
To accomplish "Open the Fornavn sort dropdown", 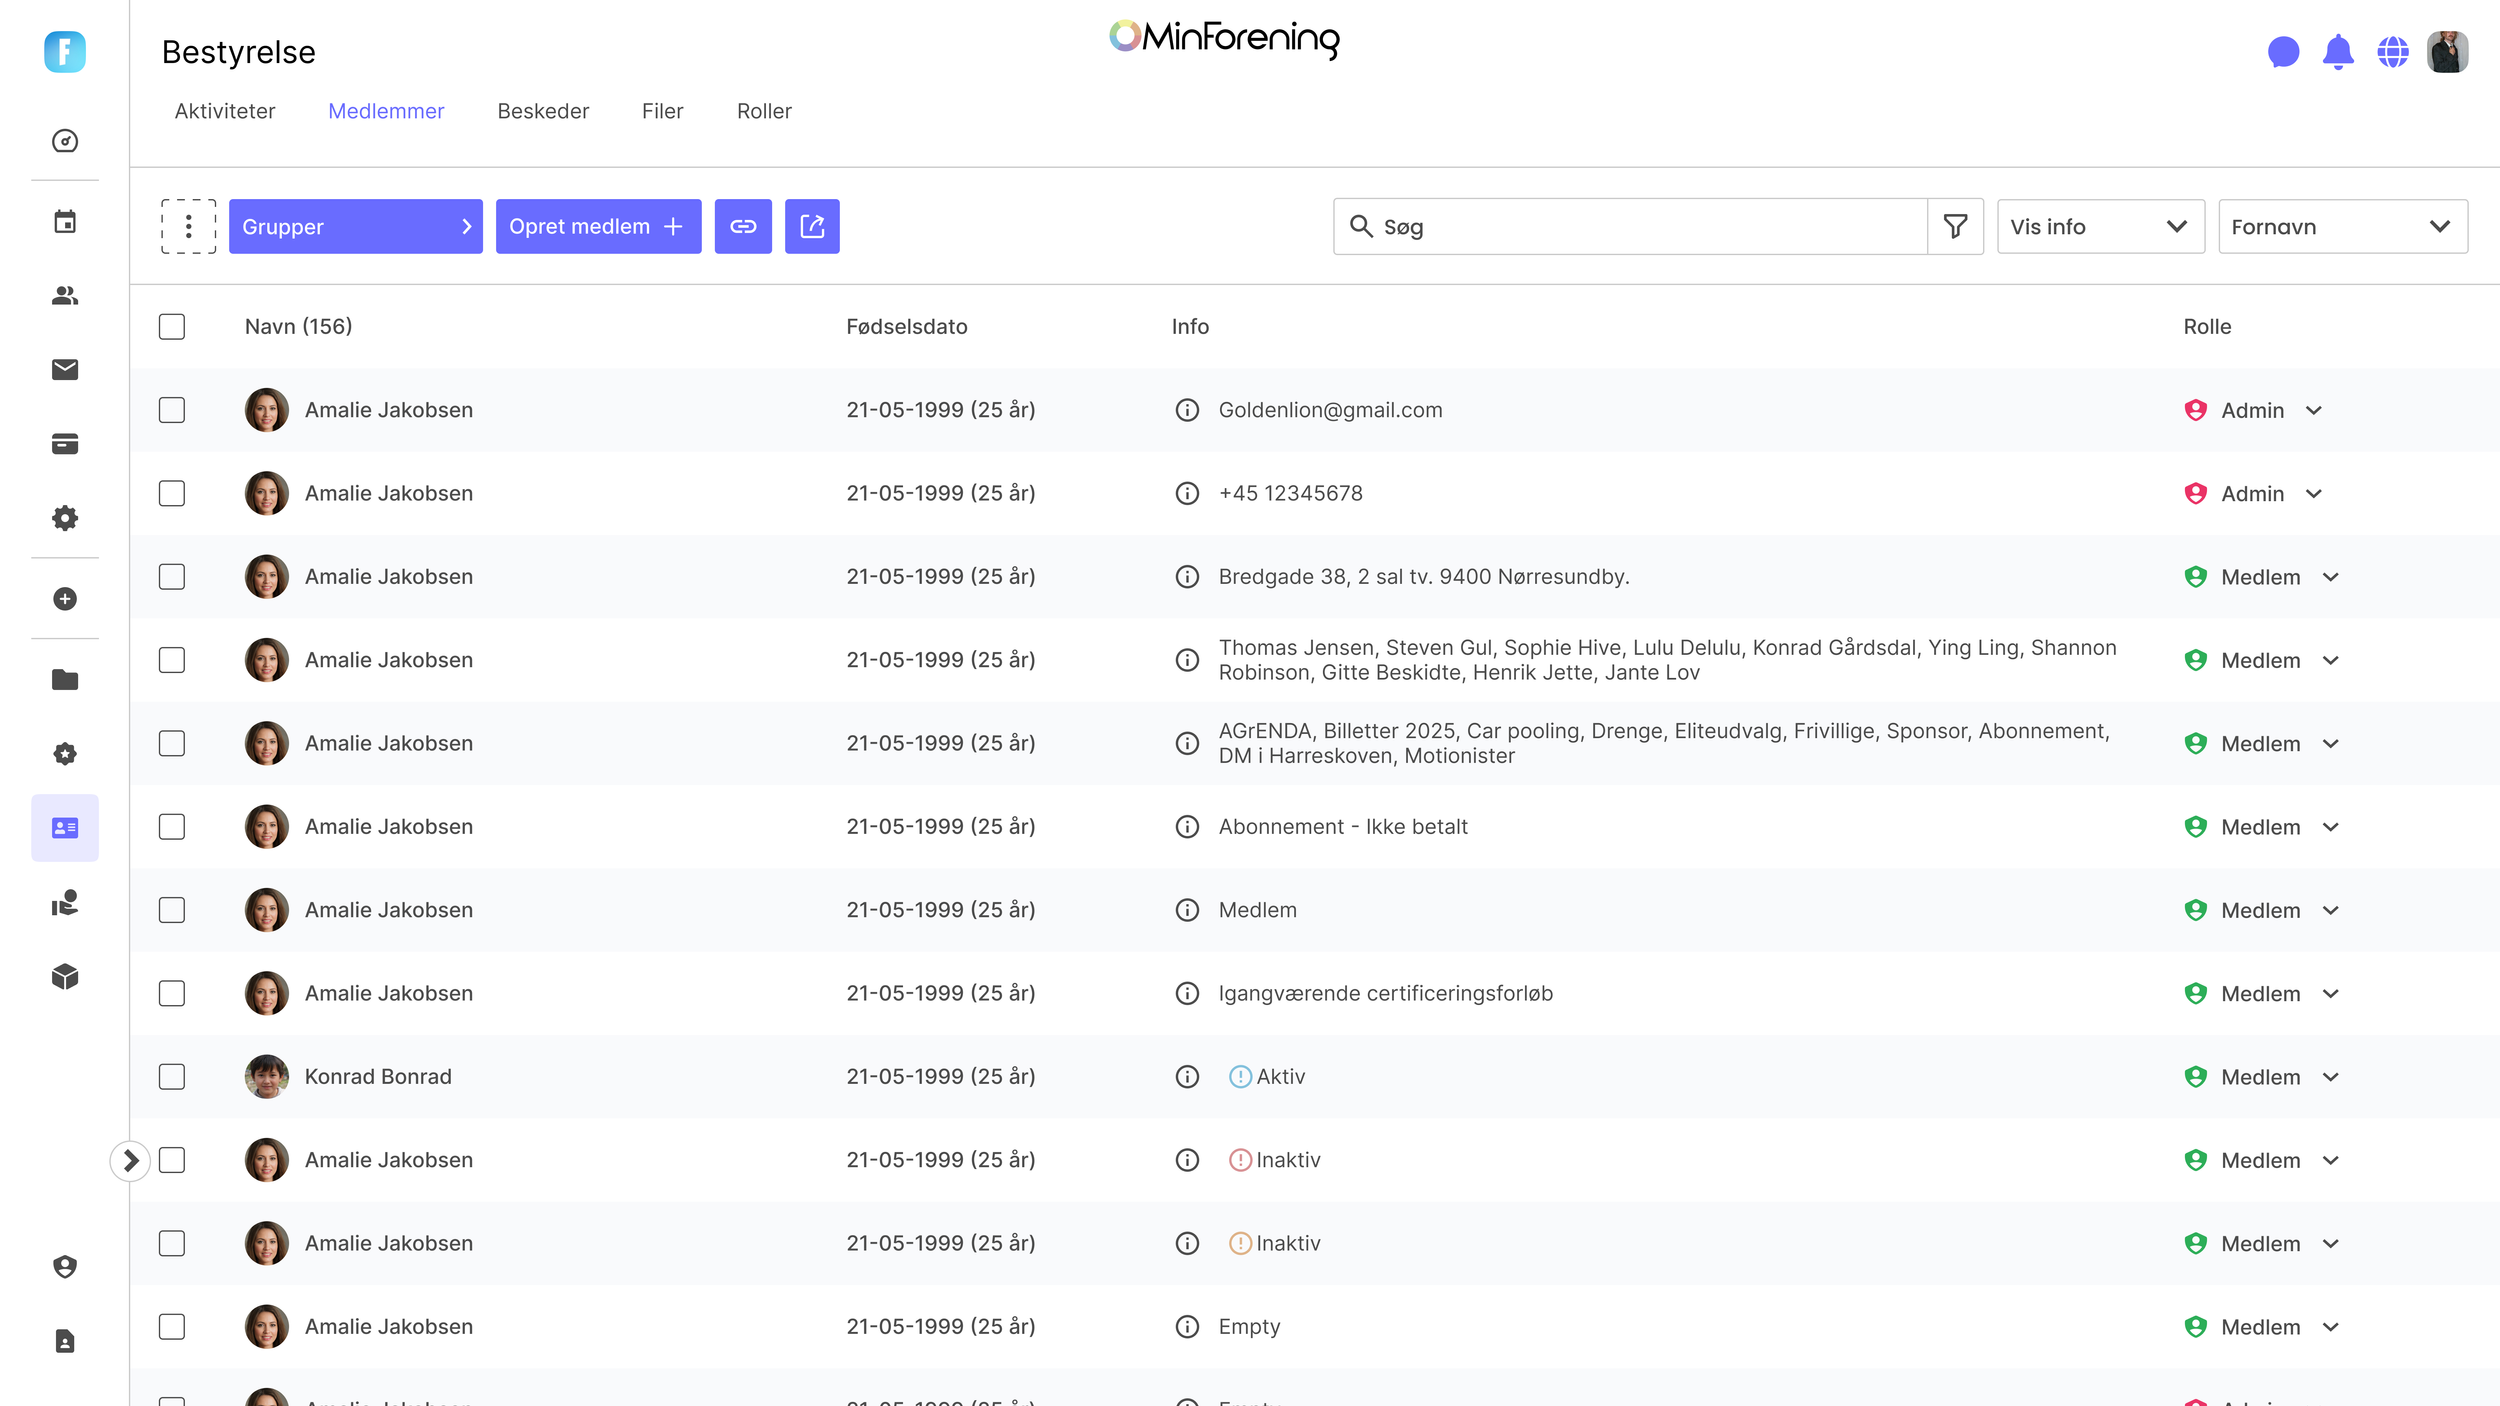I will click(x=2342, y=227).
